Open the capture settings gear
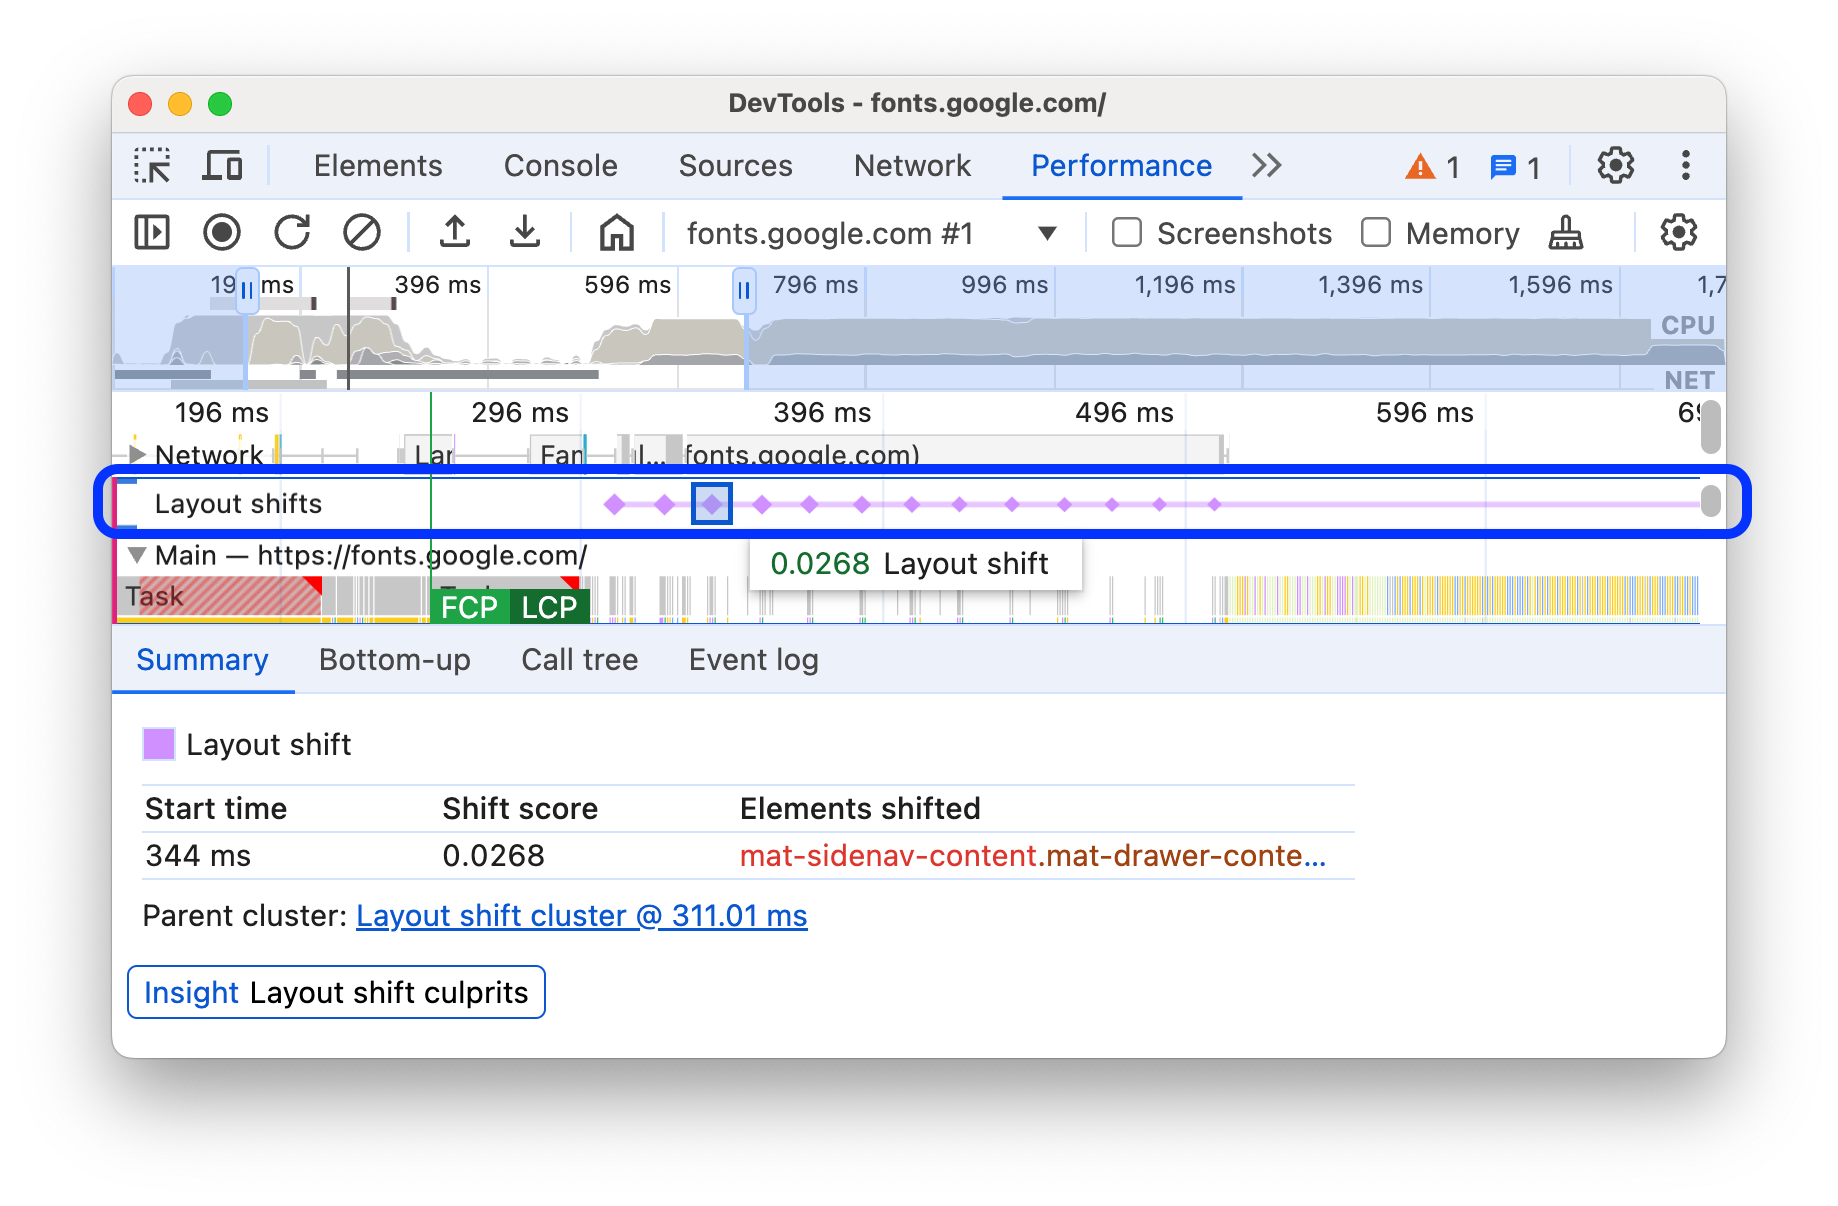The image size is (1838, 1206). coord(1678,233)
